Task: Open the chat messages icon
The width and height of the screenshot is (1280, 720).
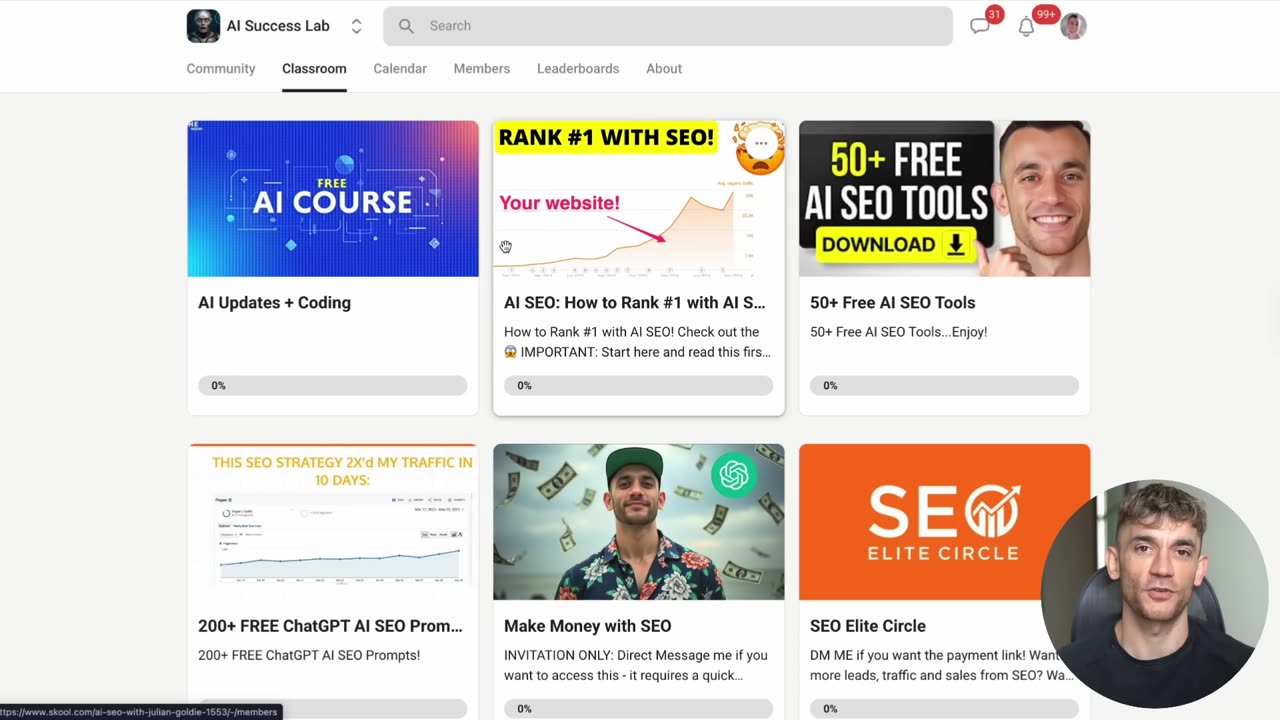Action: [x=980, y=27]
